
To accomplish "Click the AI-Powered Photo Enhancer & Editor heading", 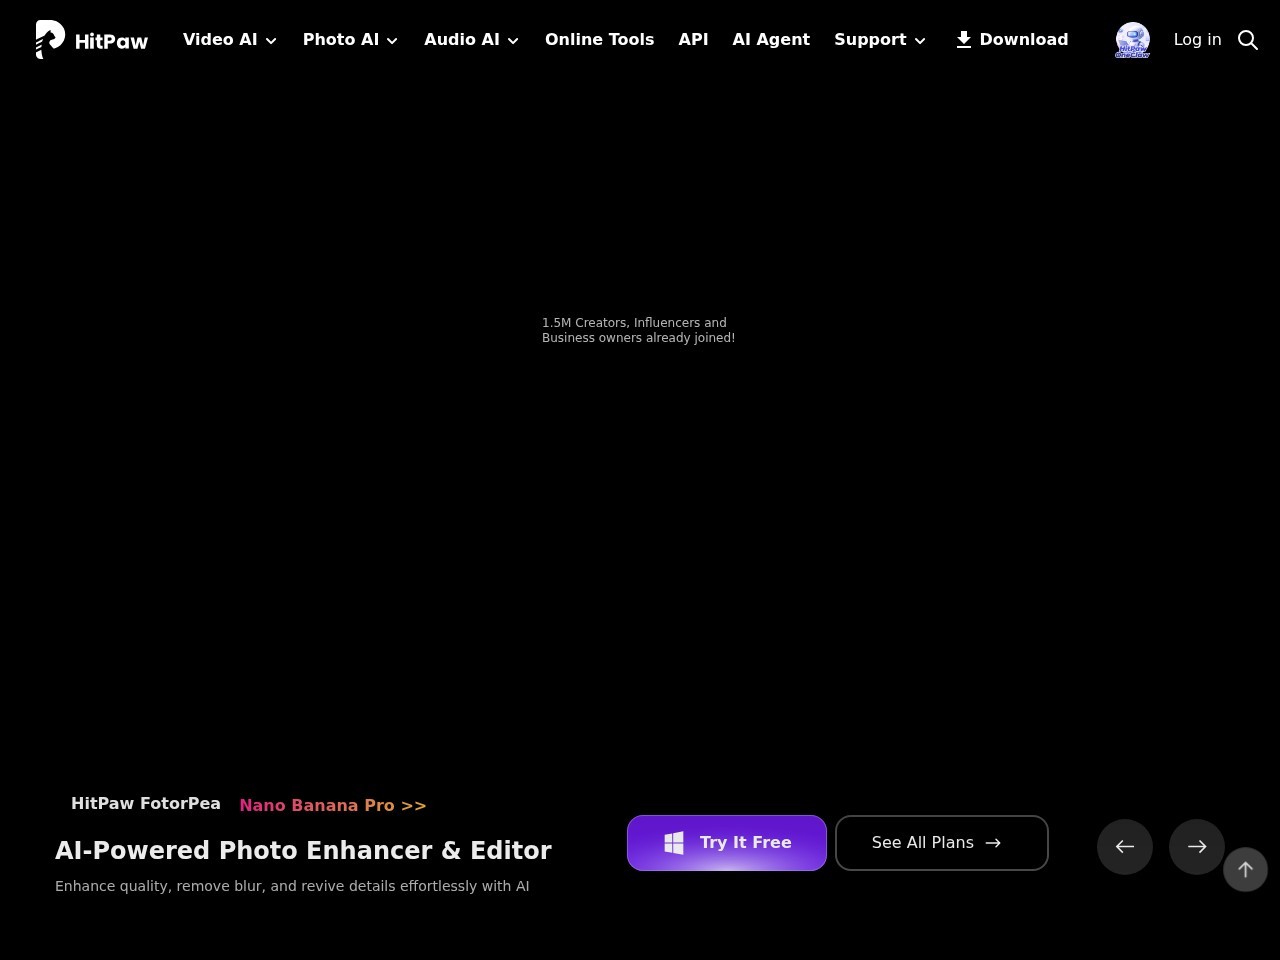I will coord(303,851).
